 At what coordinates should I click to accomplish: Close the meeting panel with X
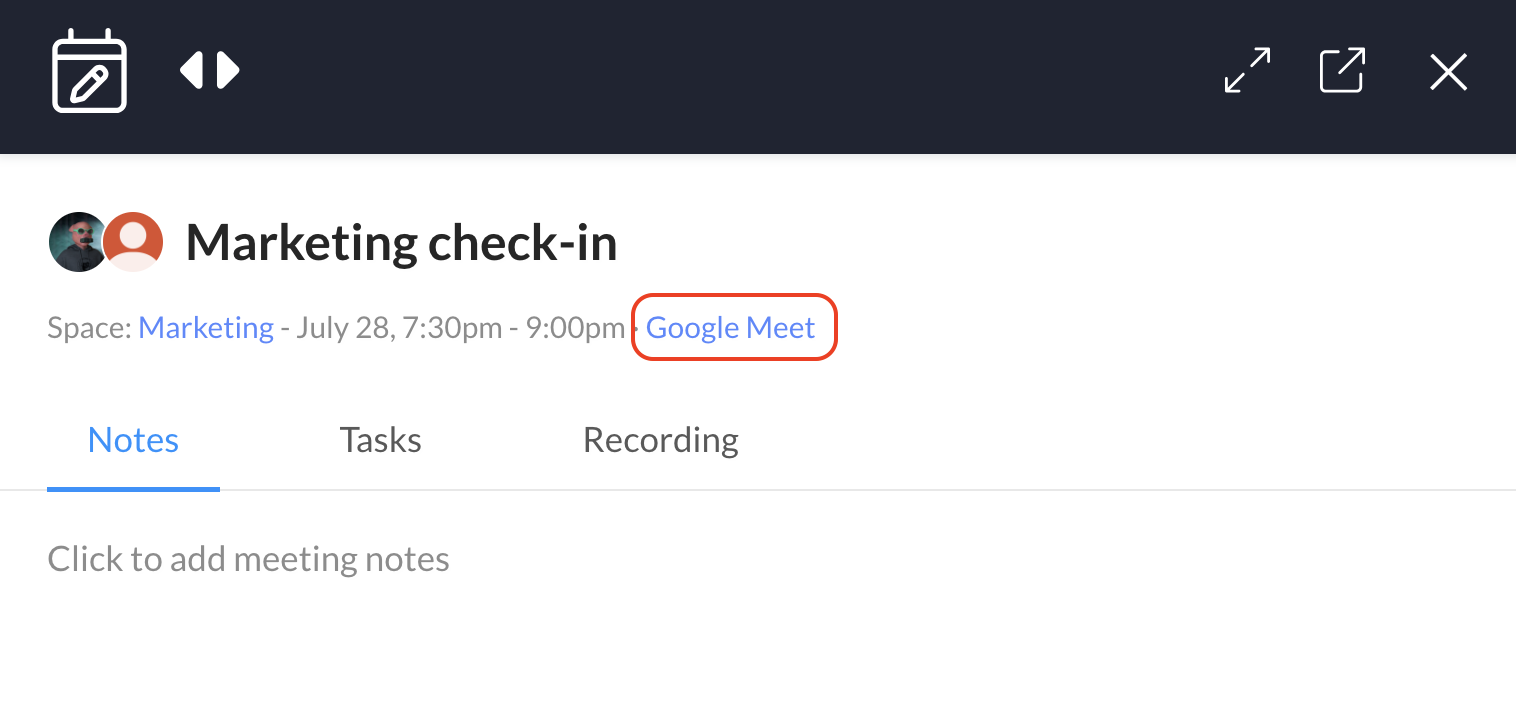1448,72
